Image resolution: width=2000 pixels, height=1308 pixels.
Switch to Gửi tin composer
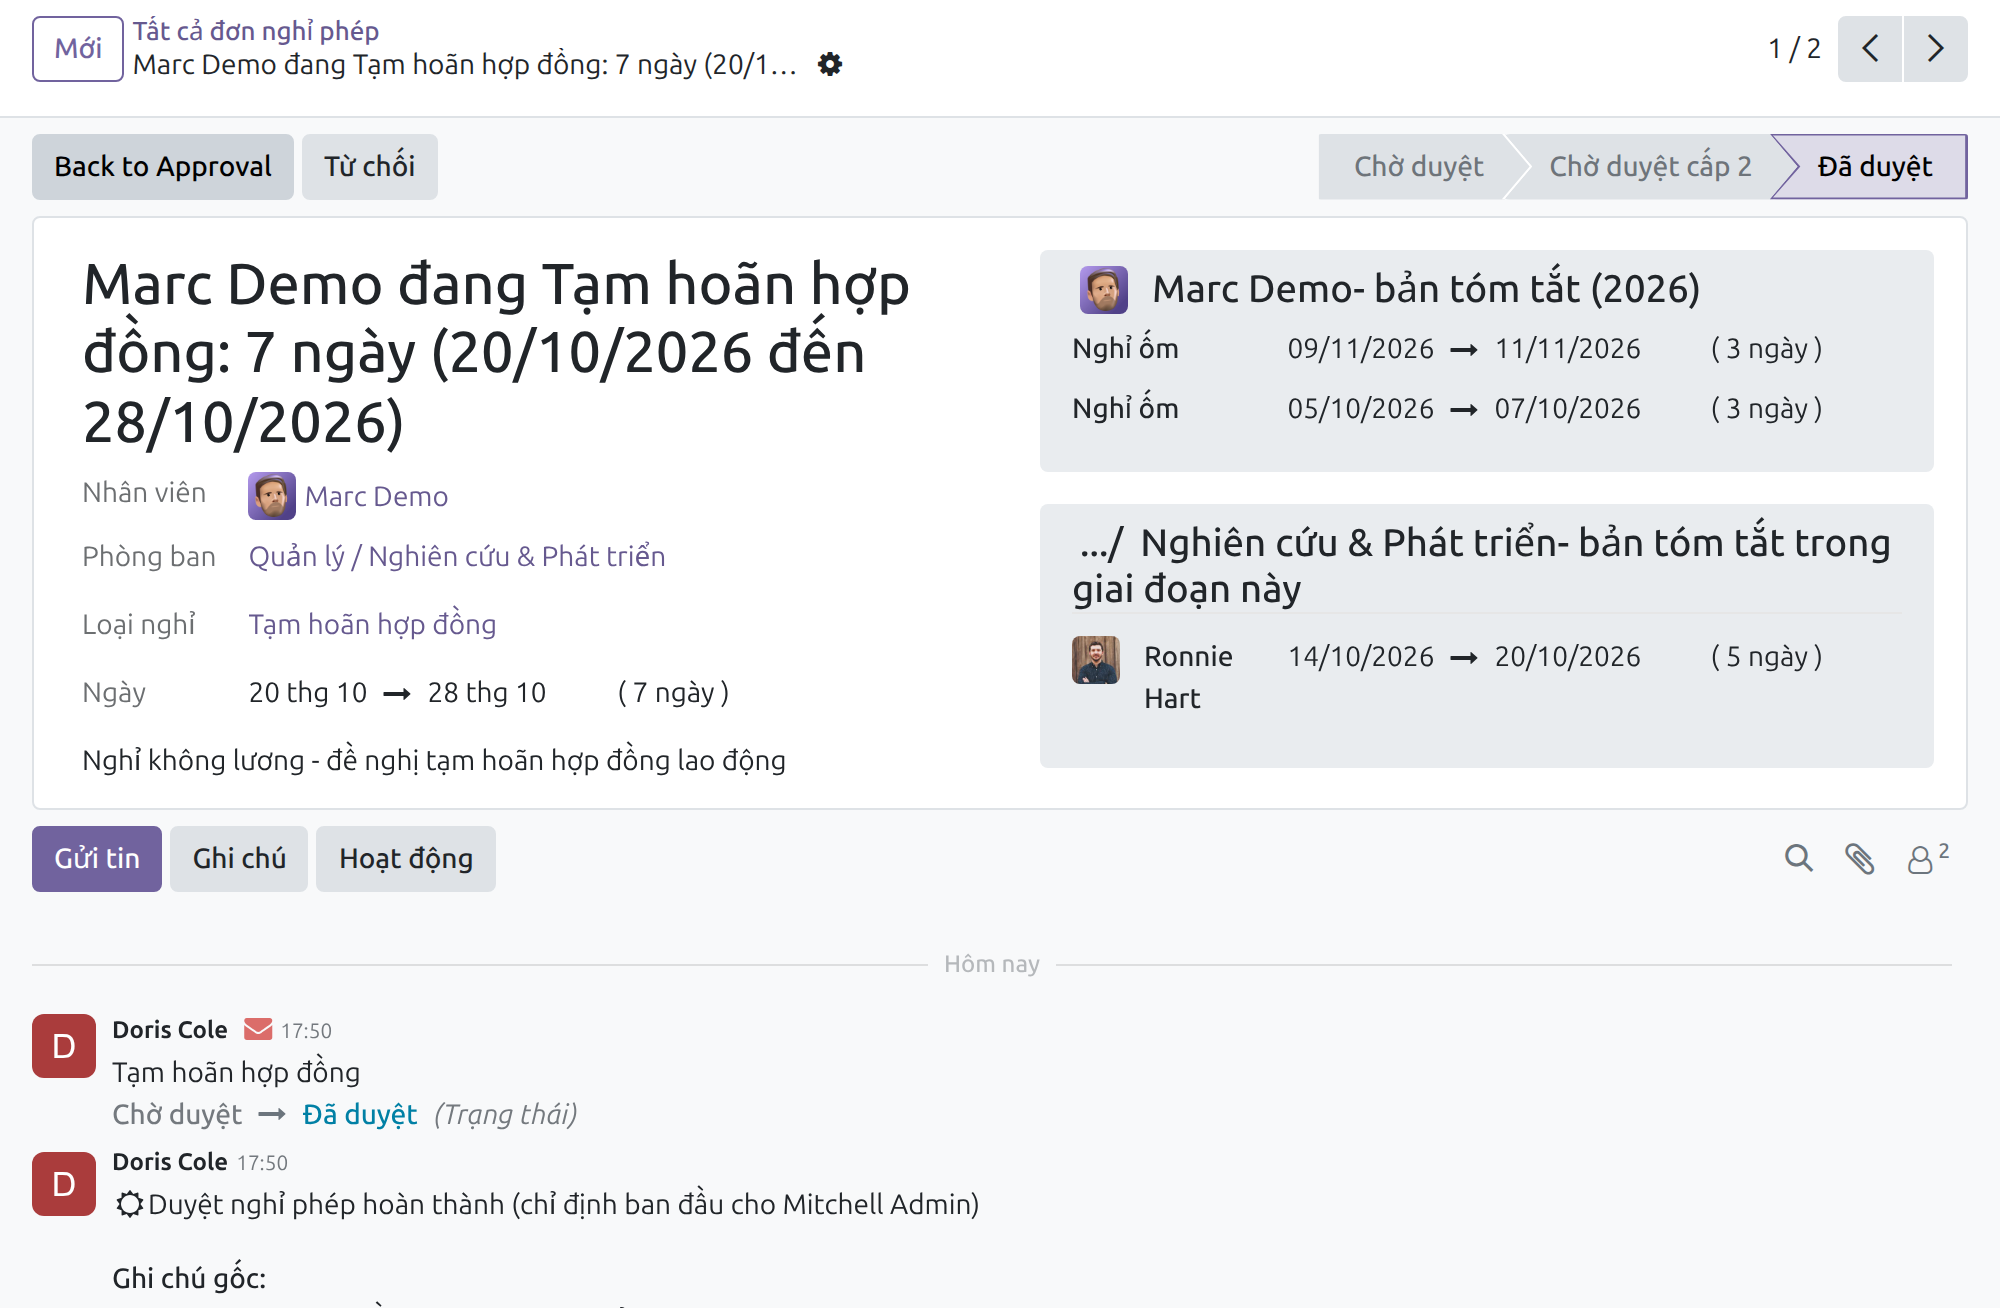coord(97,859)
